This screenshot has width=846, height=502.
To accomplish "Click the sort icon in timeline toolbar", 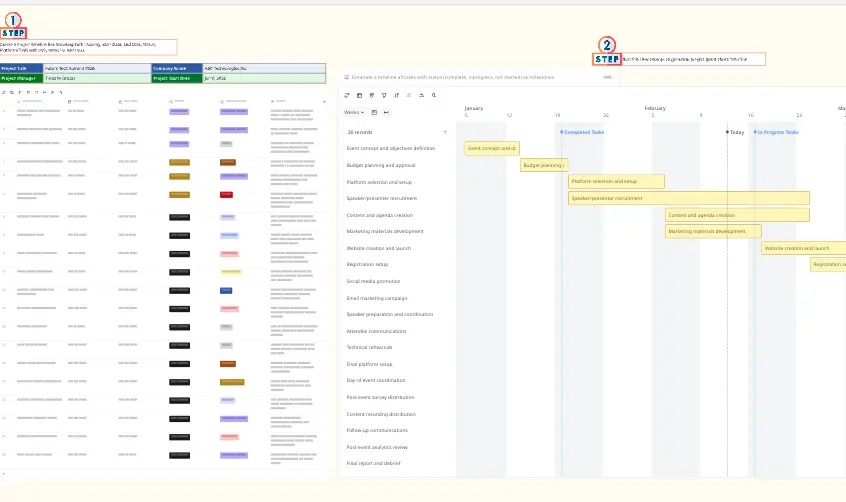I will coord(397,95).
